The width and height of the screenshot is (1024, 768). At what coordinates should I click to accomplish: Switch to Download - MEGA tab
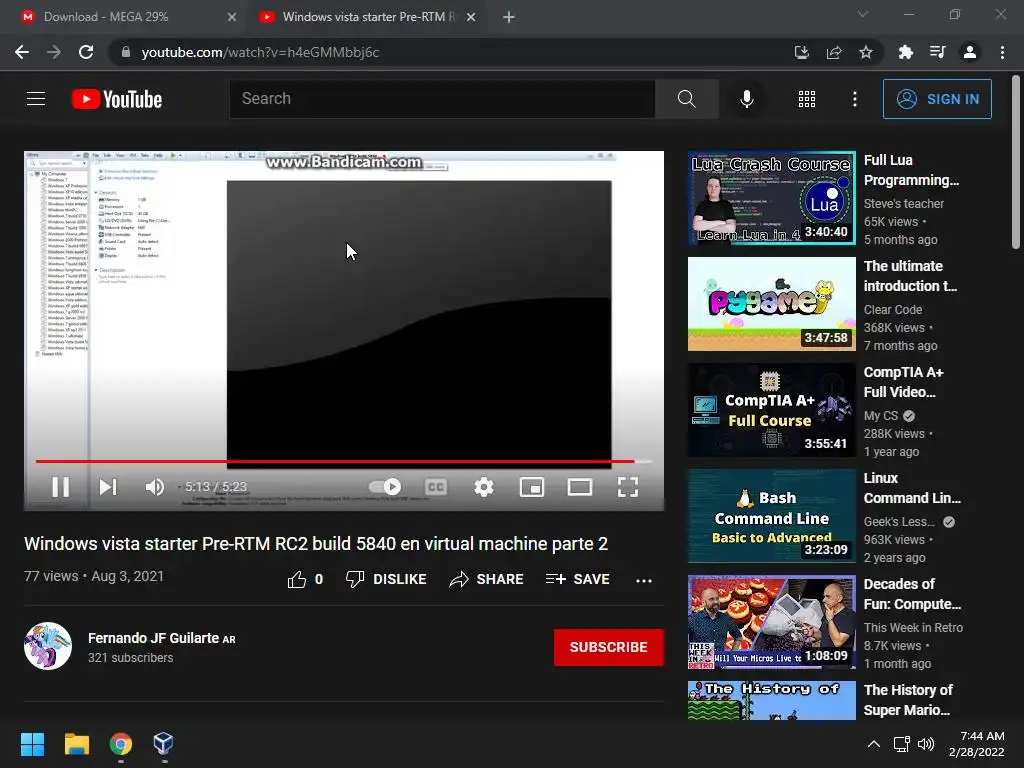(x=124, y=17)
